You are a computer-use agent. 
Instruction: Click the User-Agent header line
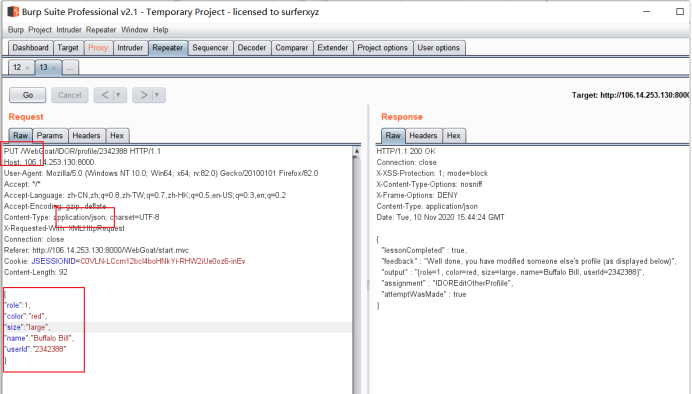(x=161, y=173)
